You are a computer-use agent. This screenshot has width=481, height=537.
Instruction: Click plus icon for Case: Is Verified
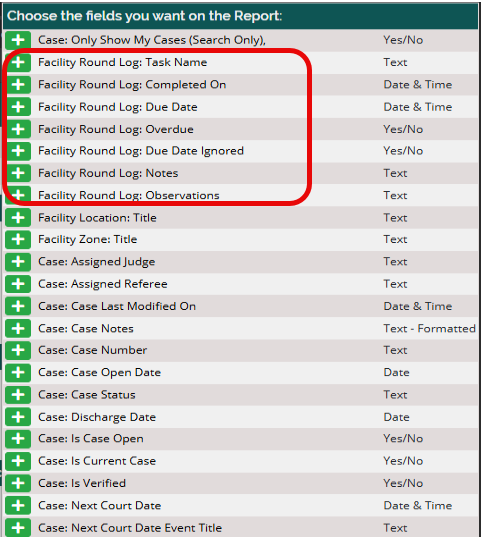[x=18, y=483]
